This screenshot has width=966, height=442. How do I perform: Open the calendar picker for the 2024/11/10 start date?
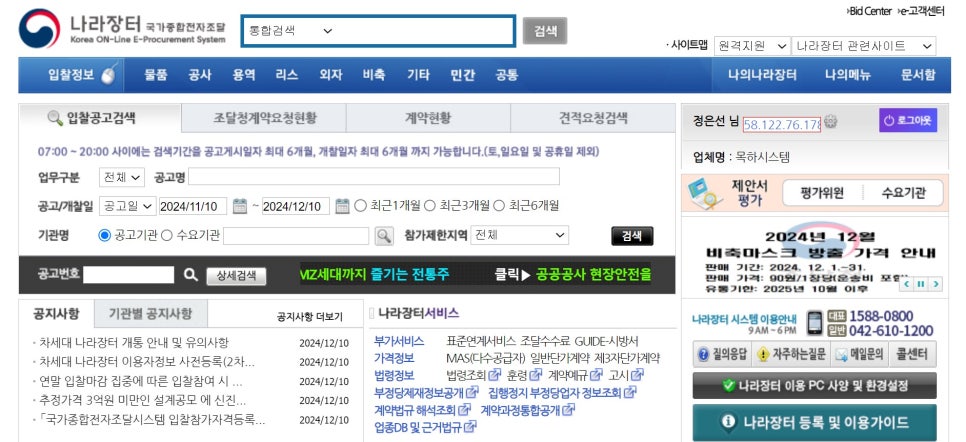pos(240,206)
